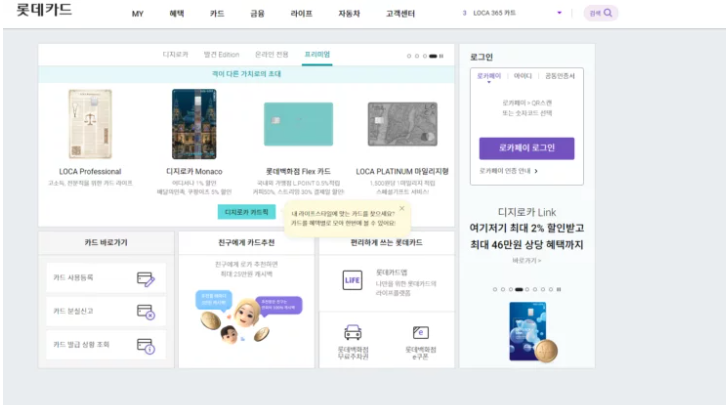Click the 롯데백화점 e쿠폰 icon
The height and width of the screenshot is (405, 726).
coord(420,332)
